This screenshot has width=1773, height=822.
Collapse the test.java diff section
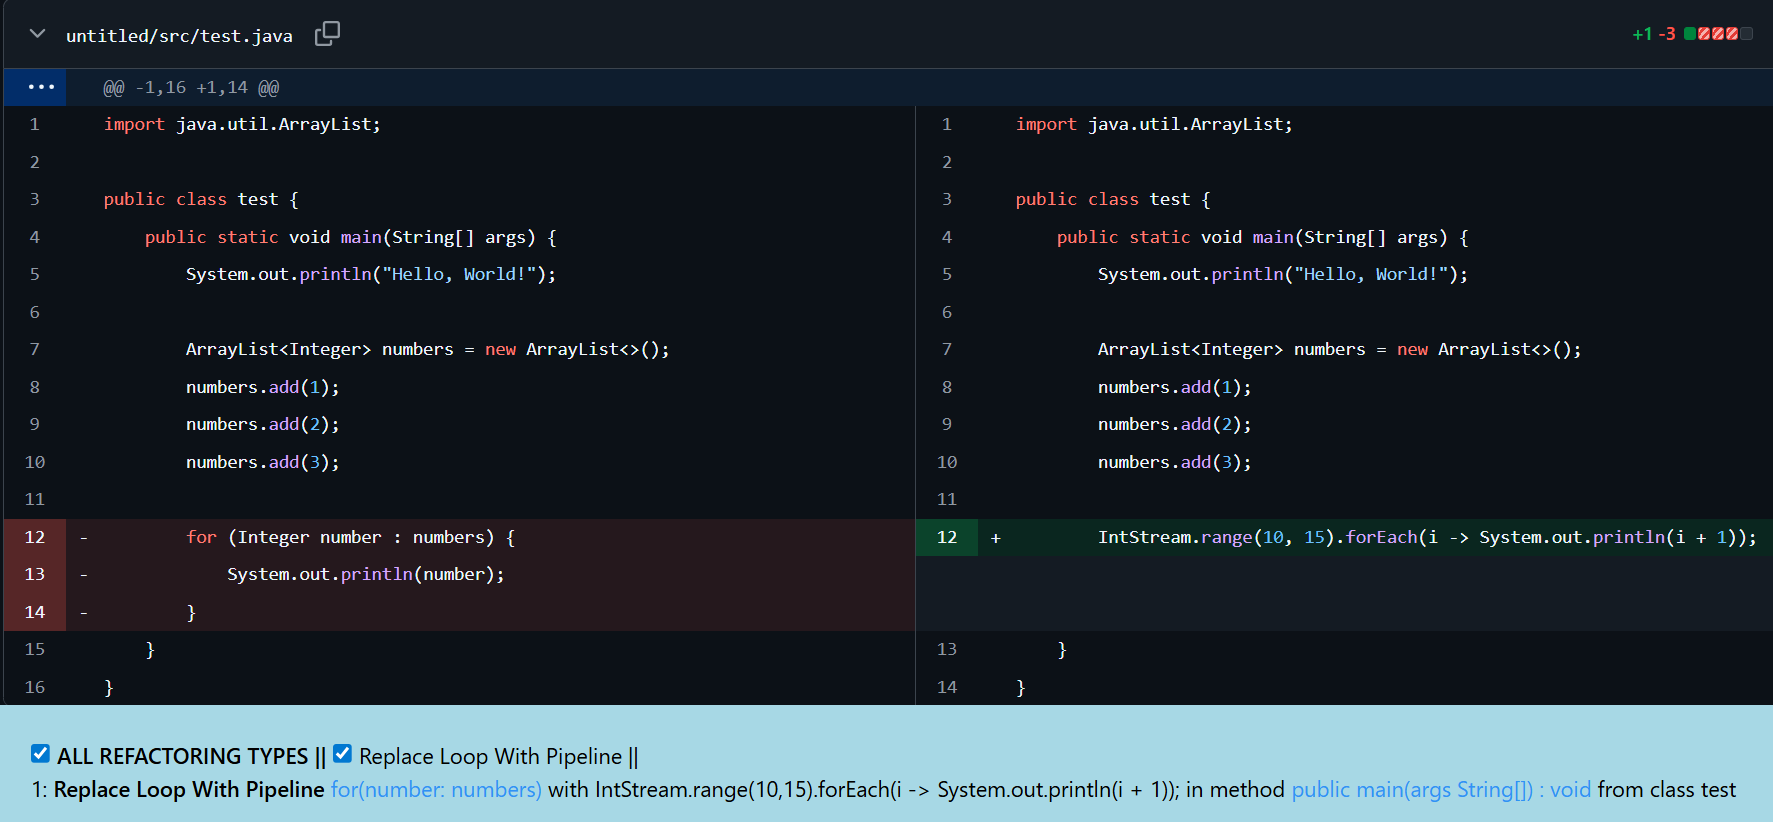pos(38,34)
